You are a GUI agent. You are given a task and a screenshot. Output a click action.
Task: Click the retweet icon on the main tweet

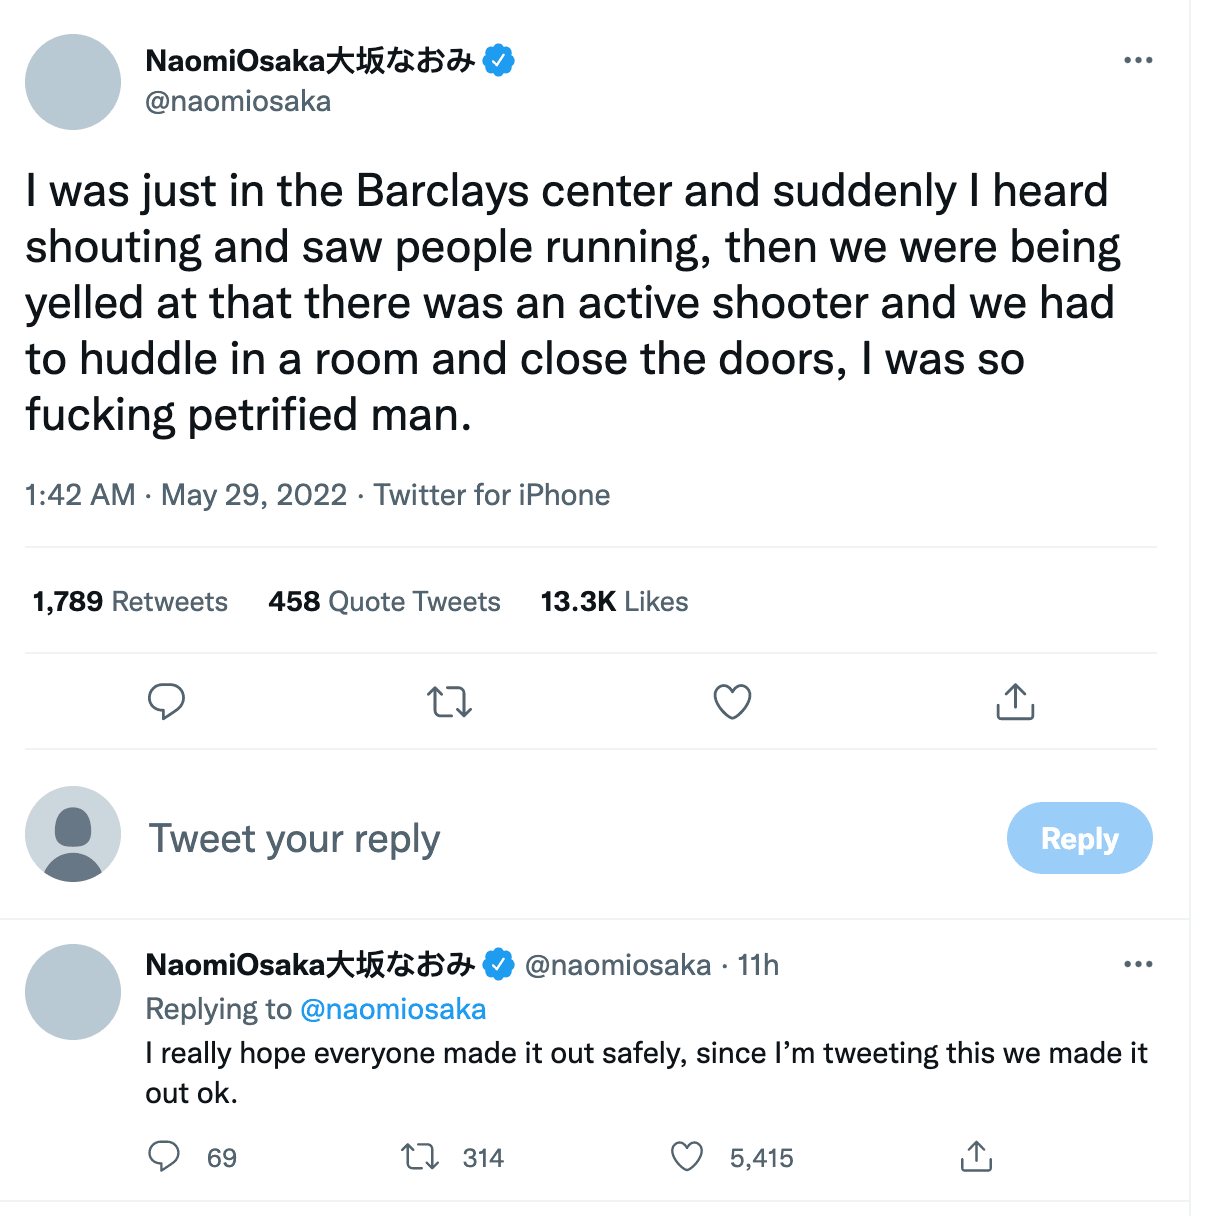click(450, 702)
